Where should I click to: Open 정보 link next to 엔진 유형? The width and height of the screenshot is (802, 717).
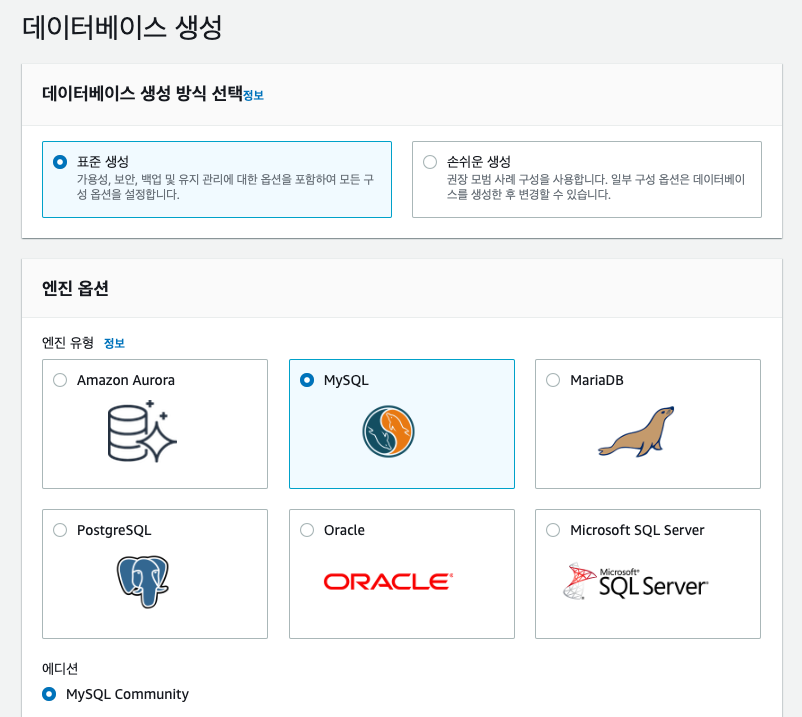tap(114, 343)
